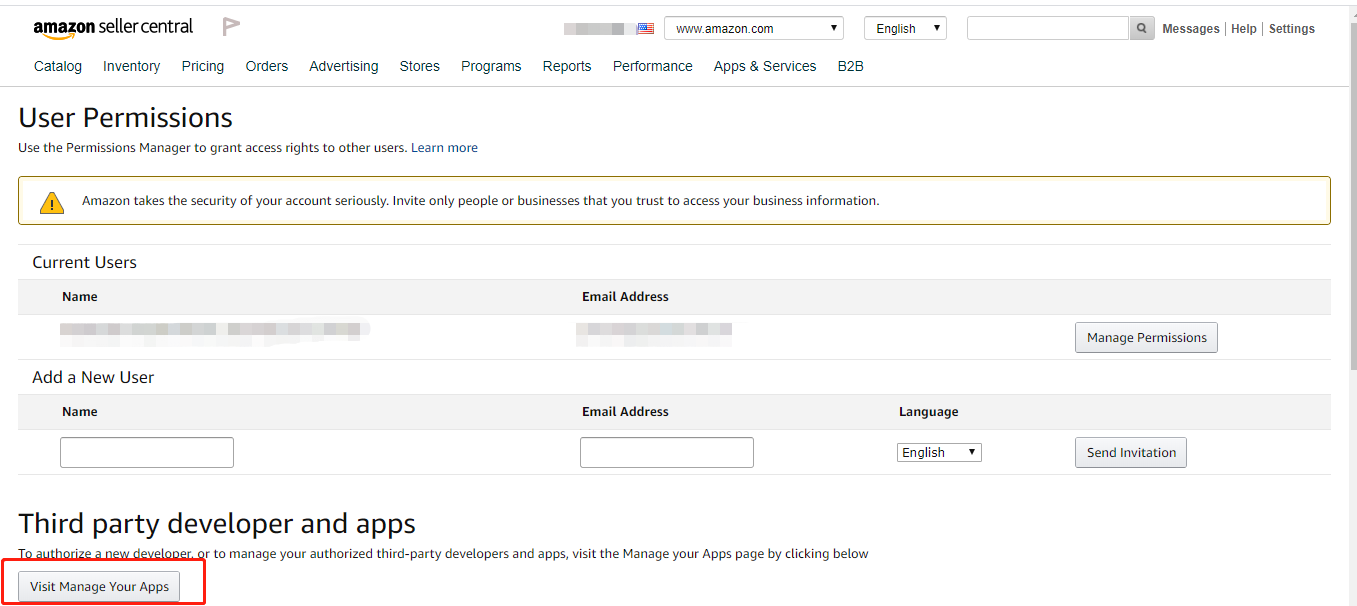Expand the new user Language dropdown

[x=939, y=452]
